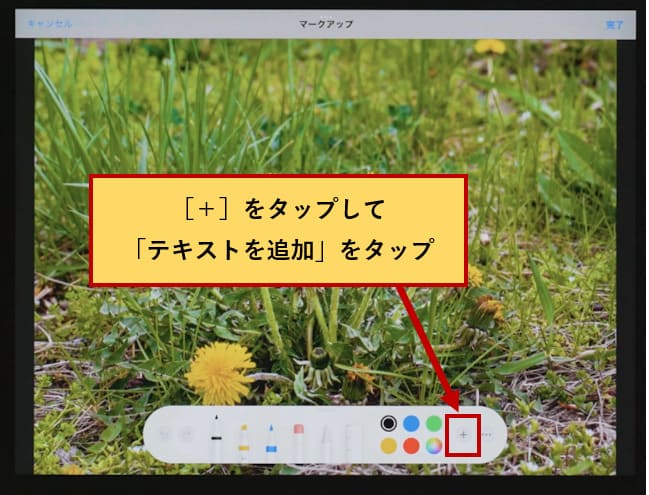649x495 pixels.
Task: Open the rainbow color picker wheel
Action: coord(434,446)
